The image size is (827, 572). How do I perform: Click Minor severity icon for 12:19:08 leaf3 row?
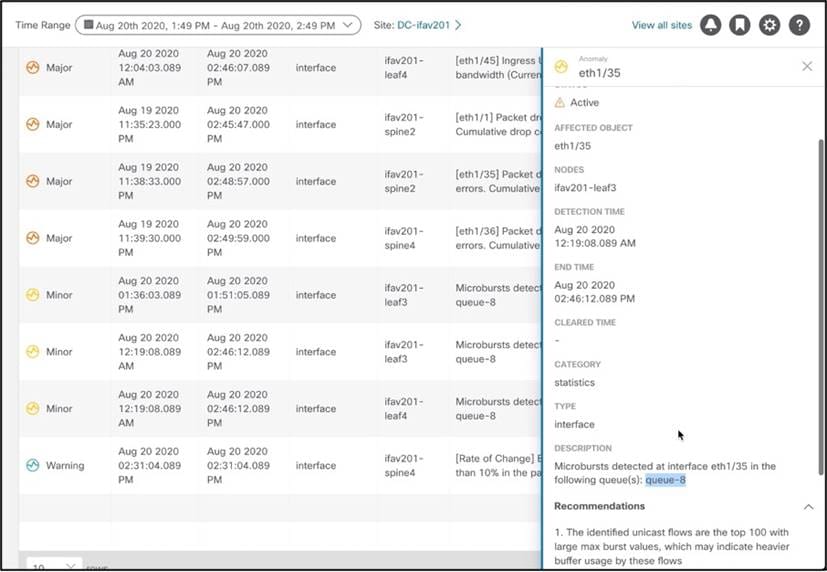(x=33, y=352)
